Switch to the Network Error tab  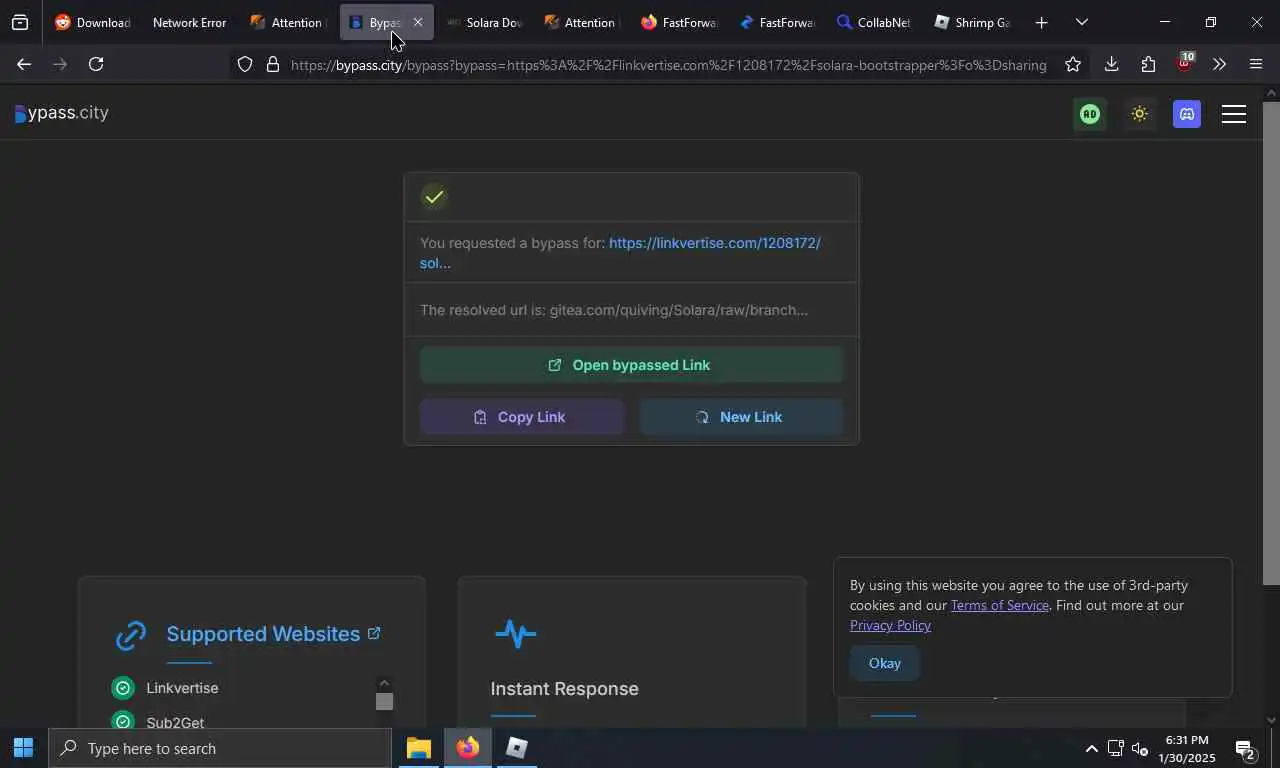click(189, 22)
